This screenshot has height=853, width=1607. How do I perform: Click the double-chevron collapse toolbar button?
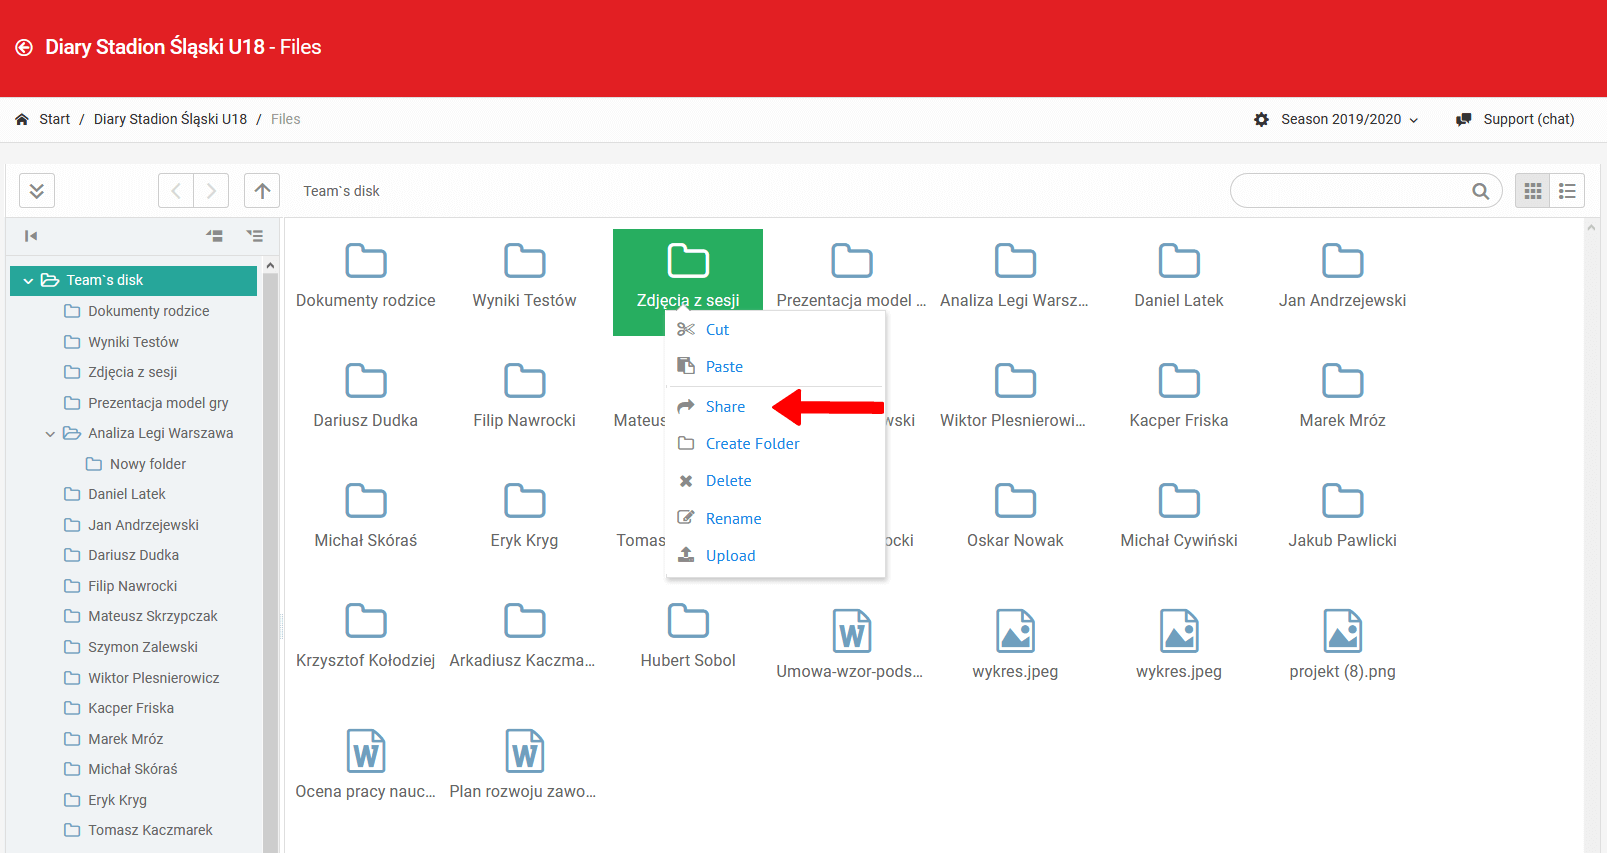pos(37,191)
